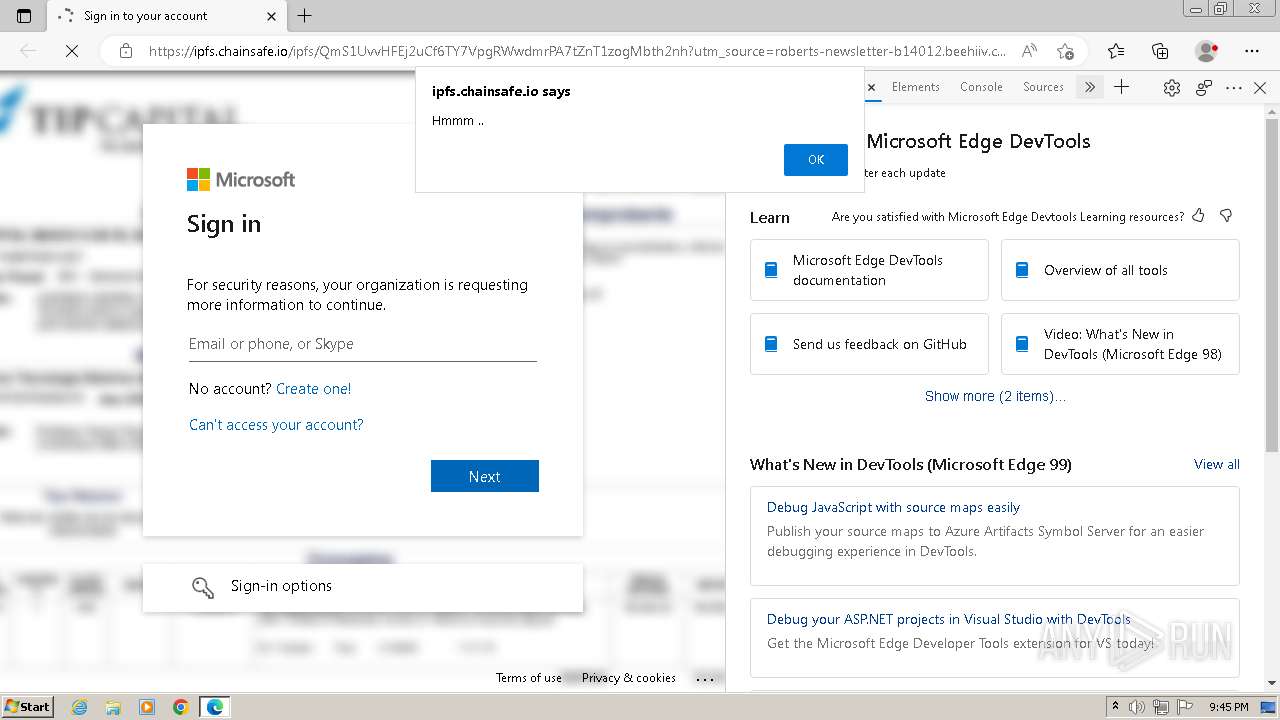Open Debug your ASP.NET projects article
This screenshot has height=720, width=1280.
coord(948,619)
